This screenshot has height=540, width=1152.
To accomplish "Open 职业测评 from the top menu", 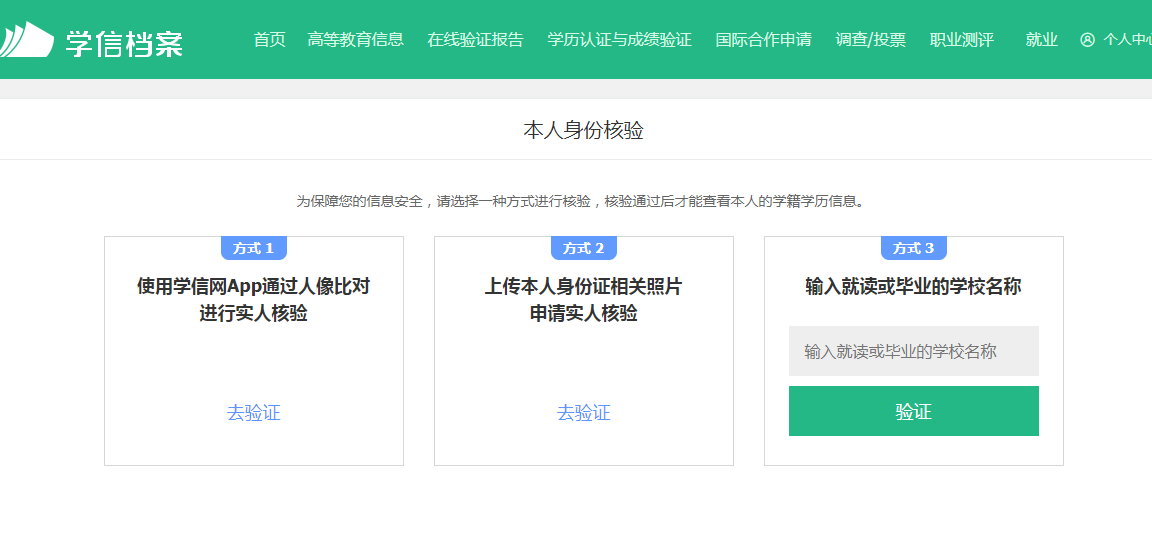I will (961, 40).
